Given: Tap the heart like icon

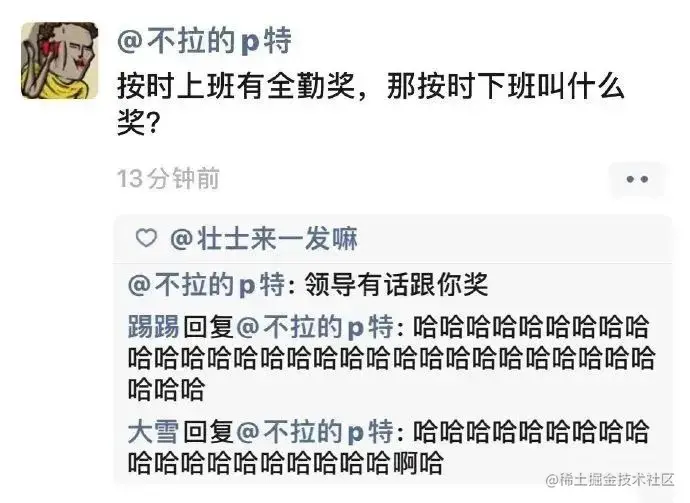Looking at the screenshot, I should 146,239.
